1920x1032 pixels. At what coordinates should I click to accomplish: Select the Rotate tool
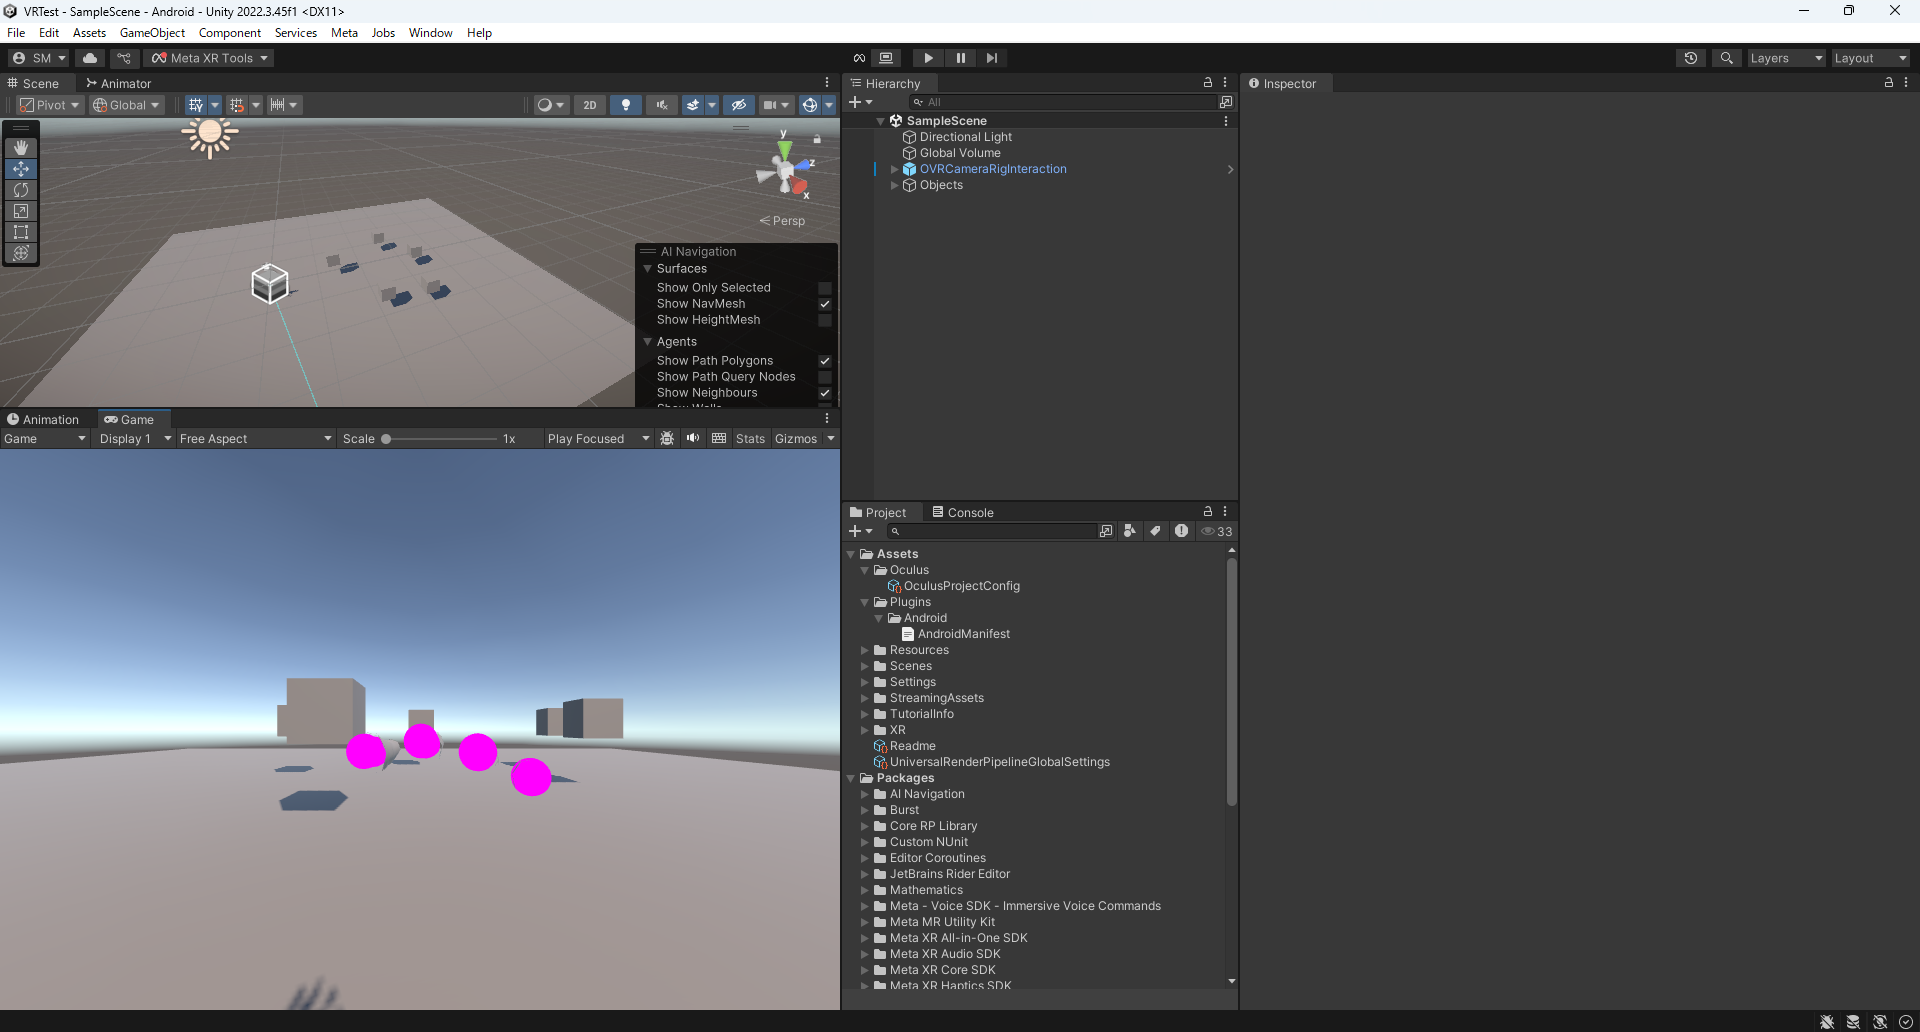pyautogui.click(x=21, y=190)
